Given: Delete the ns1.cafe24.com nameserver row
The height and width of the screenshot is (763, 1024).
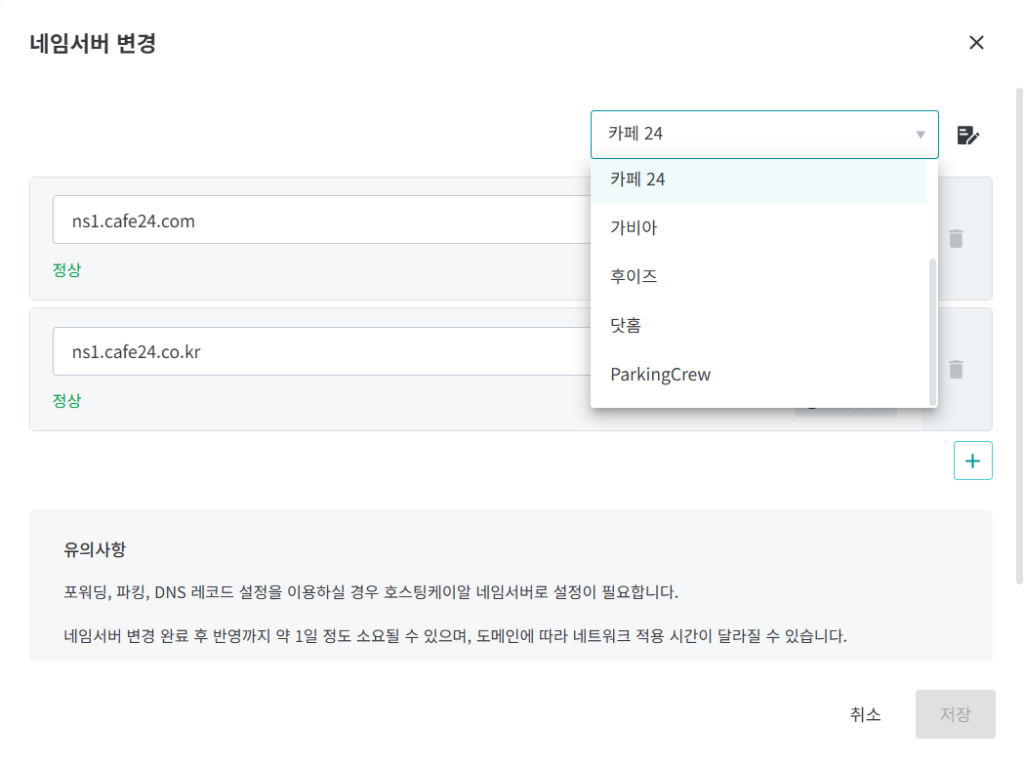Looking at the screenshot, I should click(956, 238).
